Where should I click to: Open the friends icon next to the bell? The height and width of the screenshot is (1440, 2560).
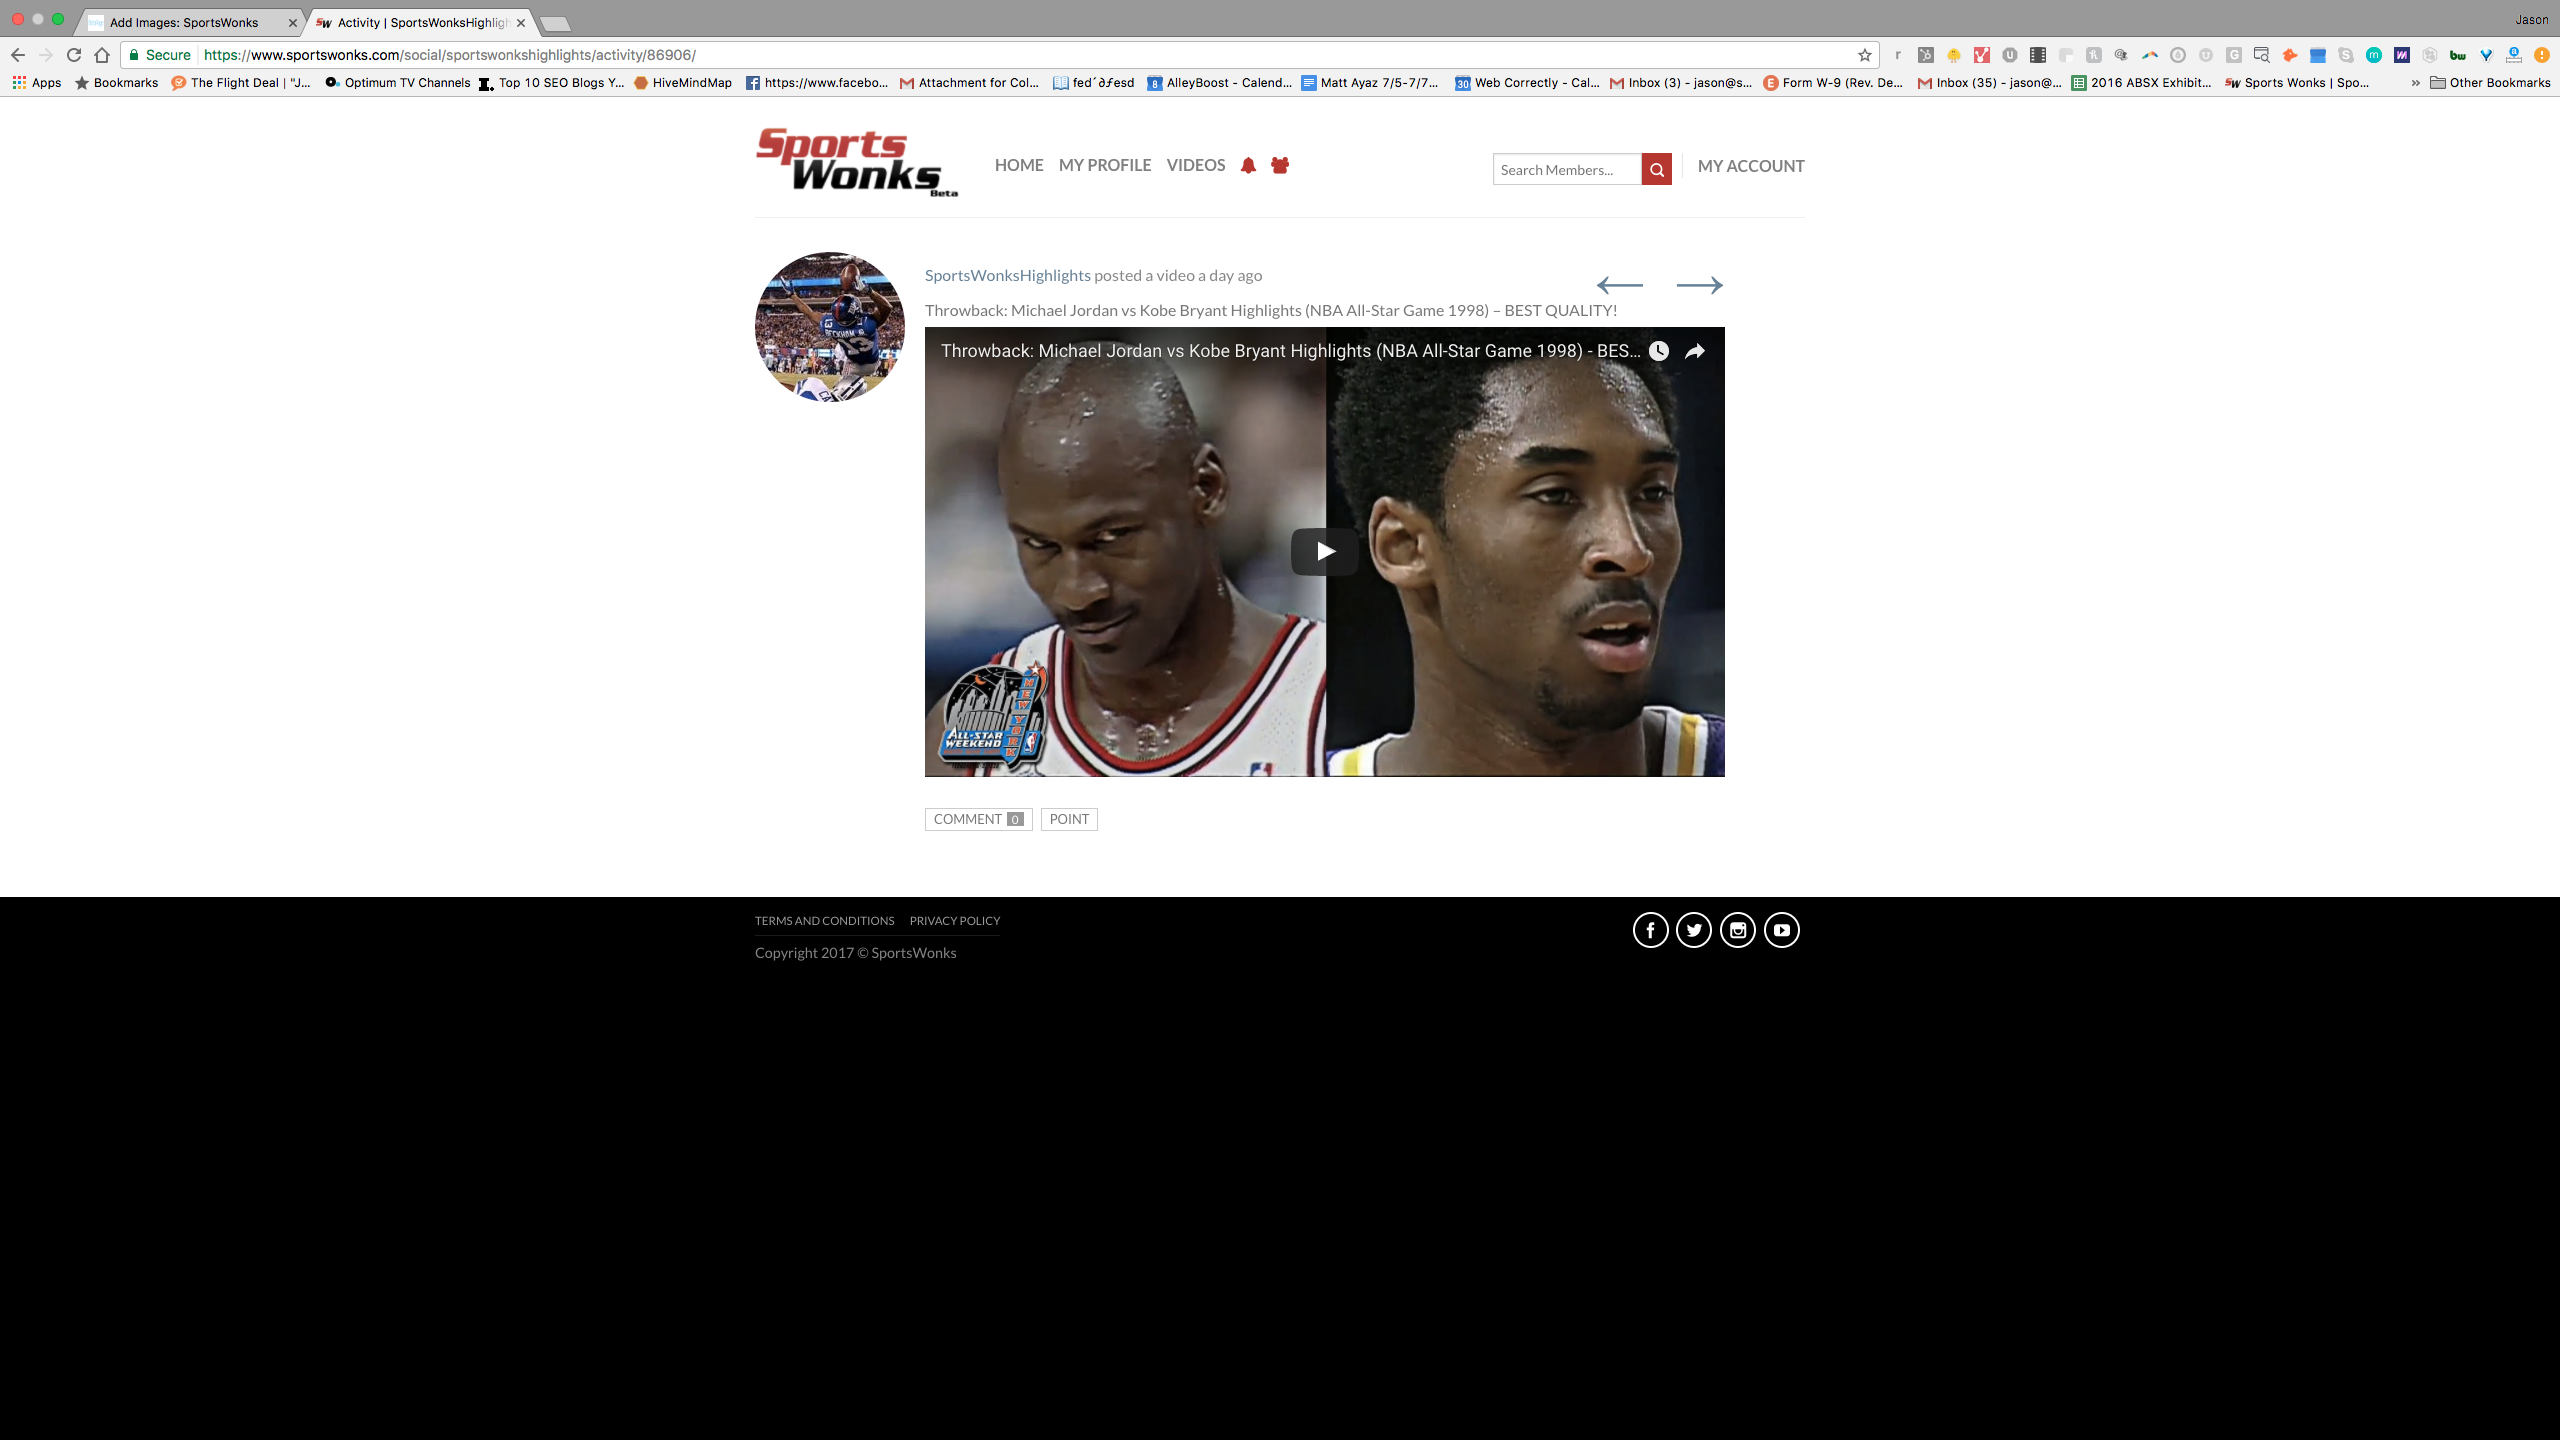click(1280, 165)
